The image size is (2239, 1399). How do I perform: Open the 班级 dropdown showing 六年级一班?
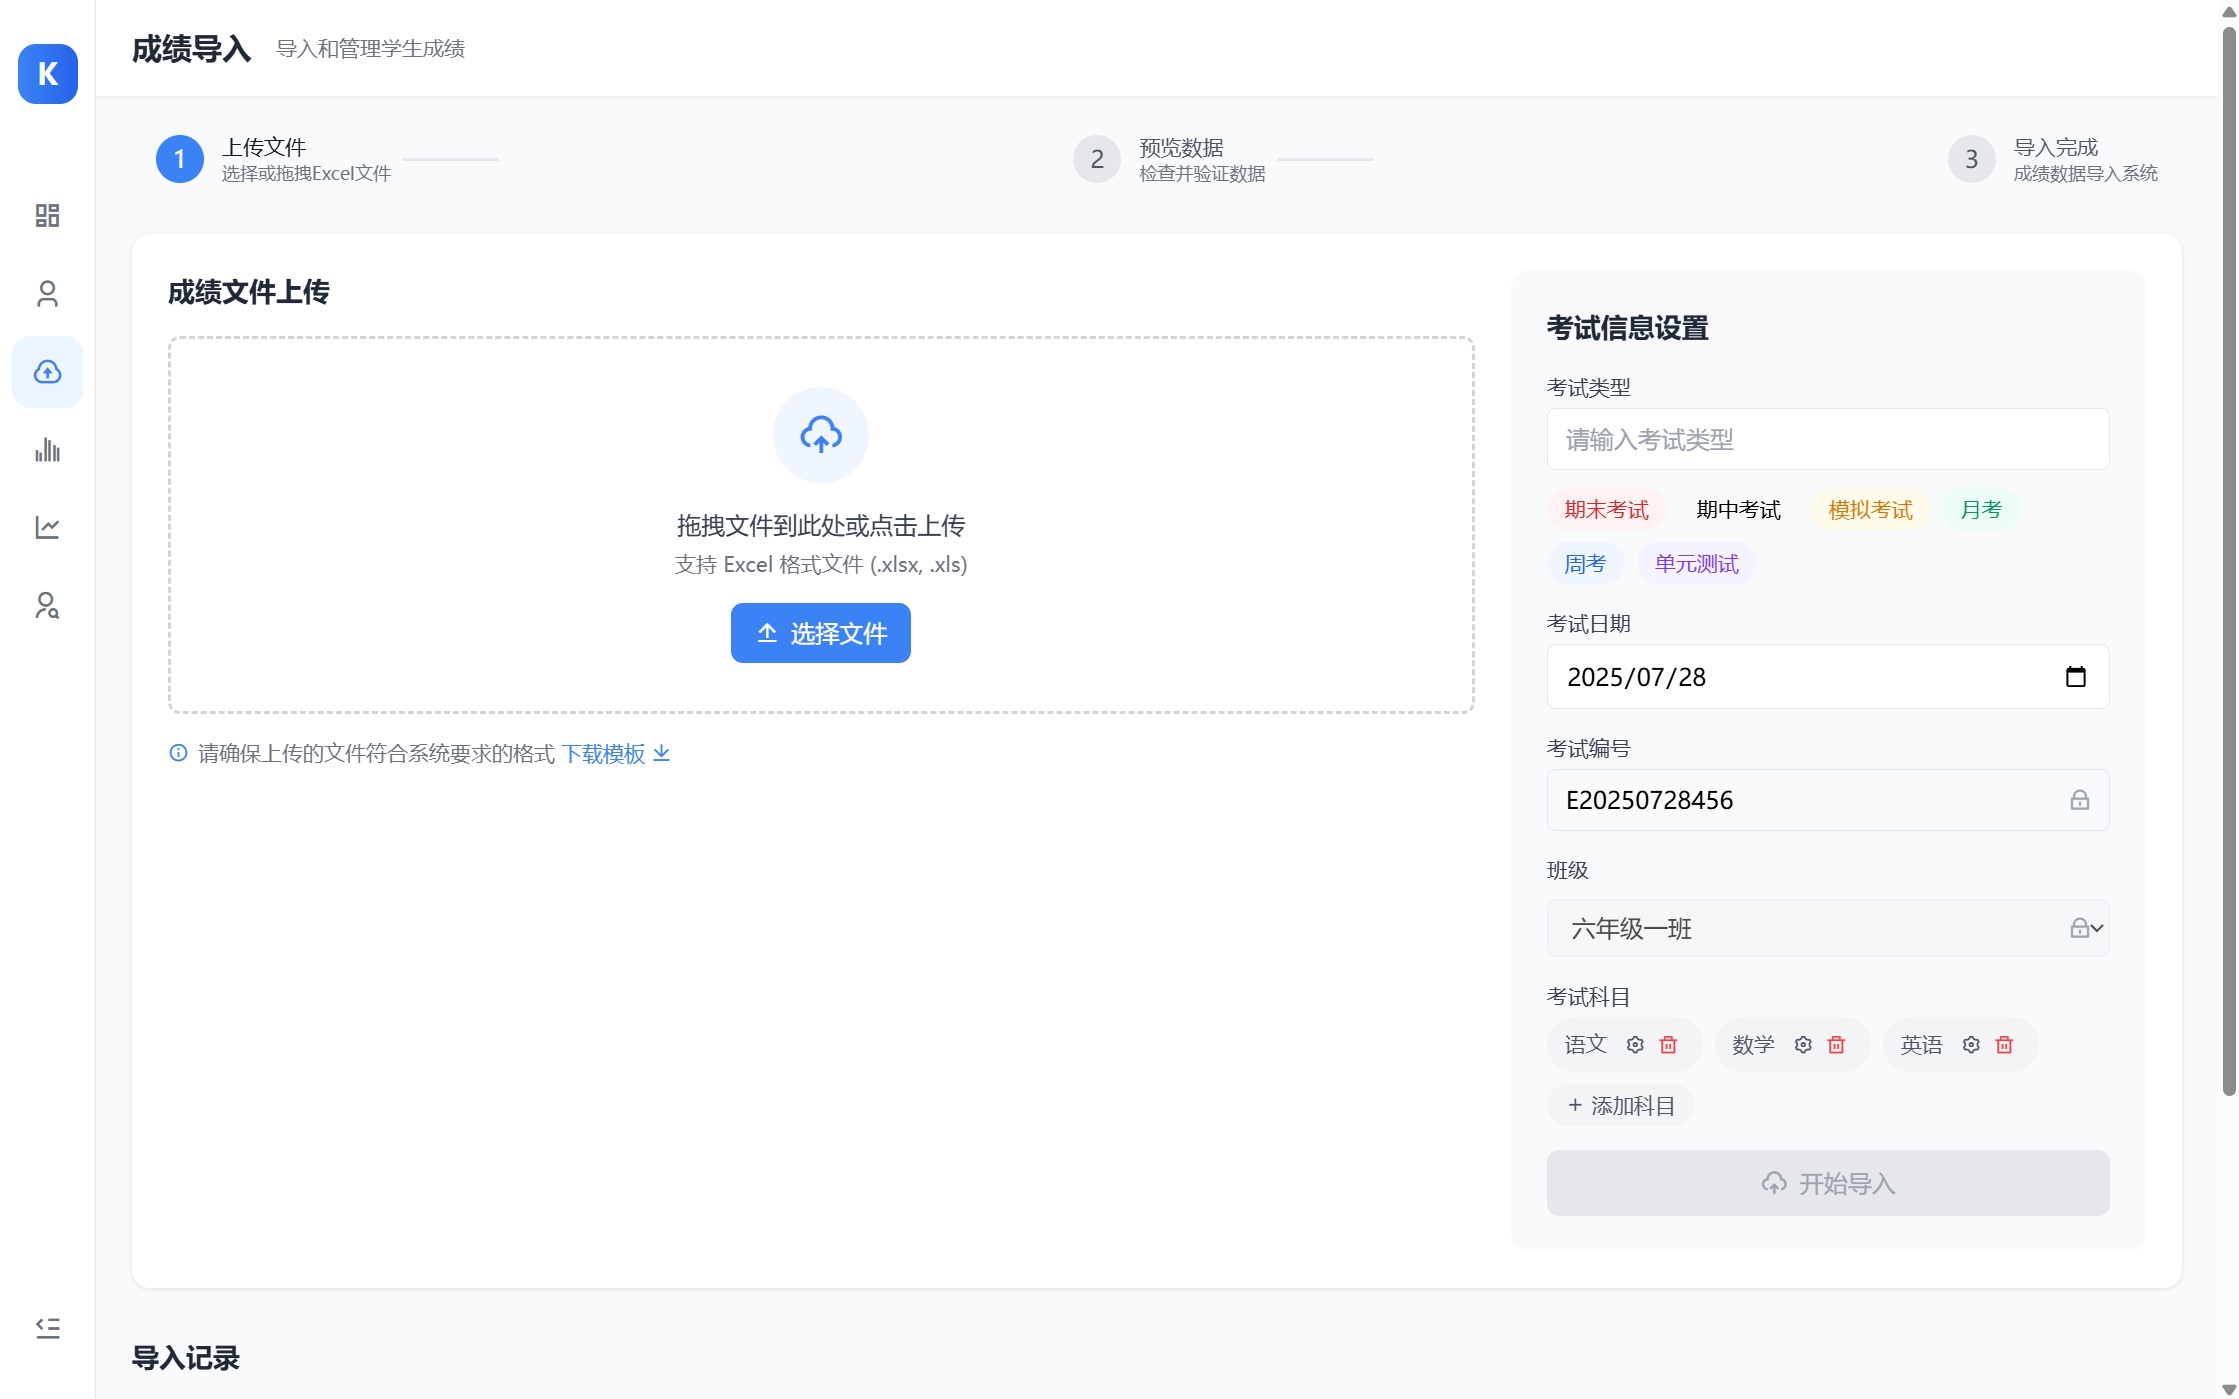pos(1827,928)
